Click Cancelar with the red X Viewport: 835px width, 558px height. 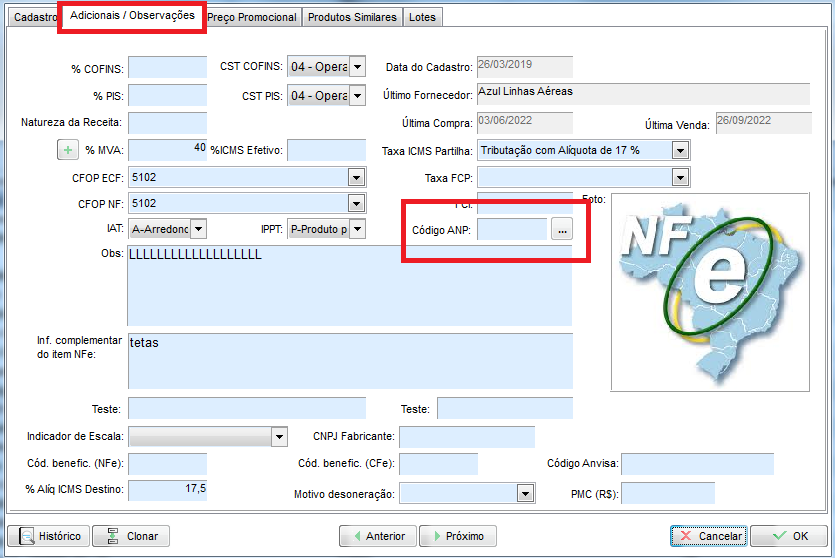[708, 536]
